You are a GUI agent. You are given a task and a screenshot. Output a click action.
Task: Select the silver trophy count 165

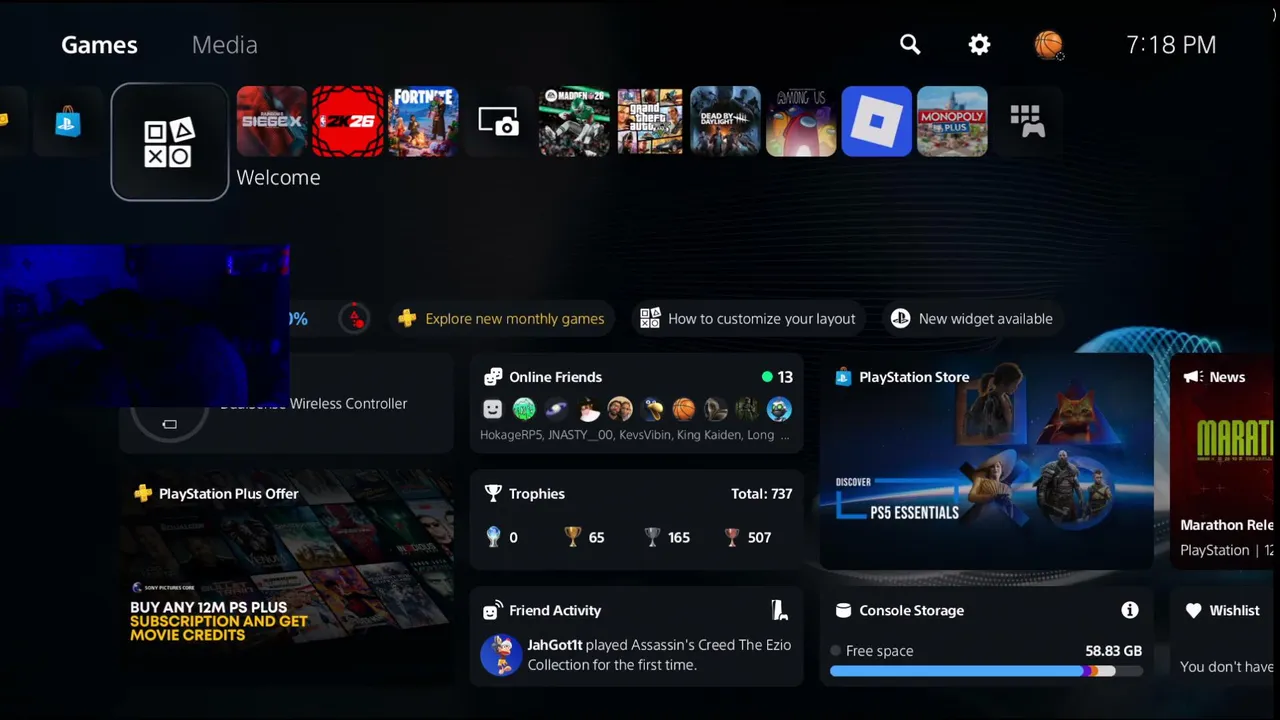[x=667, y=537]
